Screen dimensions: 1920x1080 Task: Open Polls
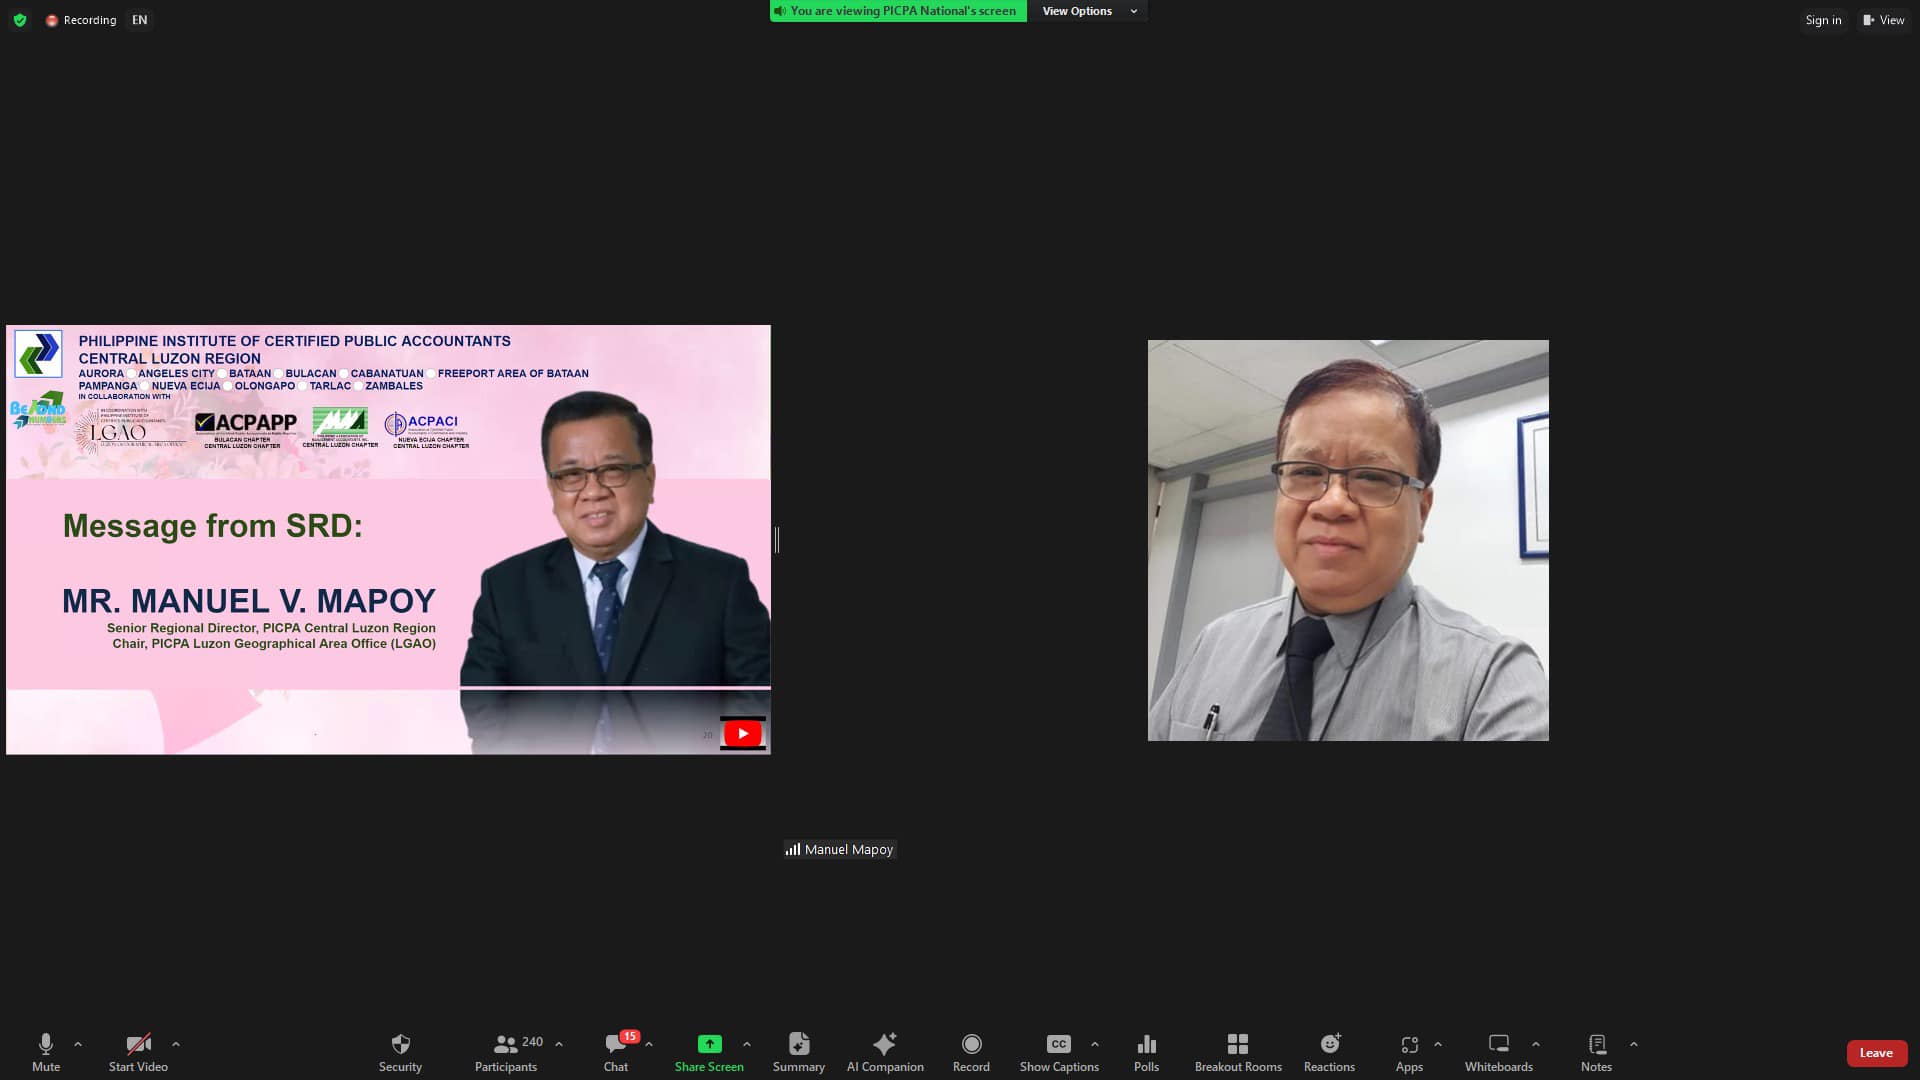point(1147,1052)
